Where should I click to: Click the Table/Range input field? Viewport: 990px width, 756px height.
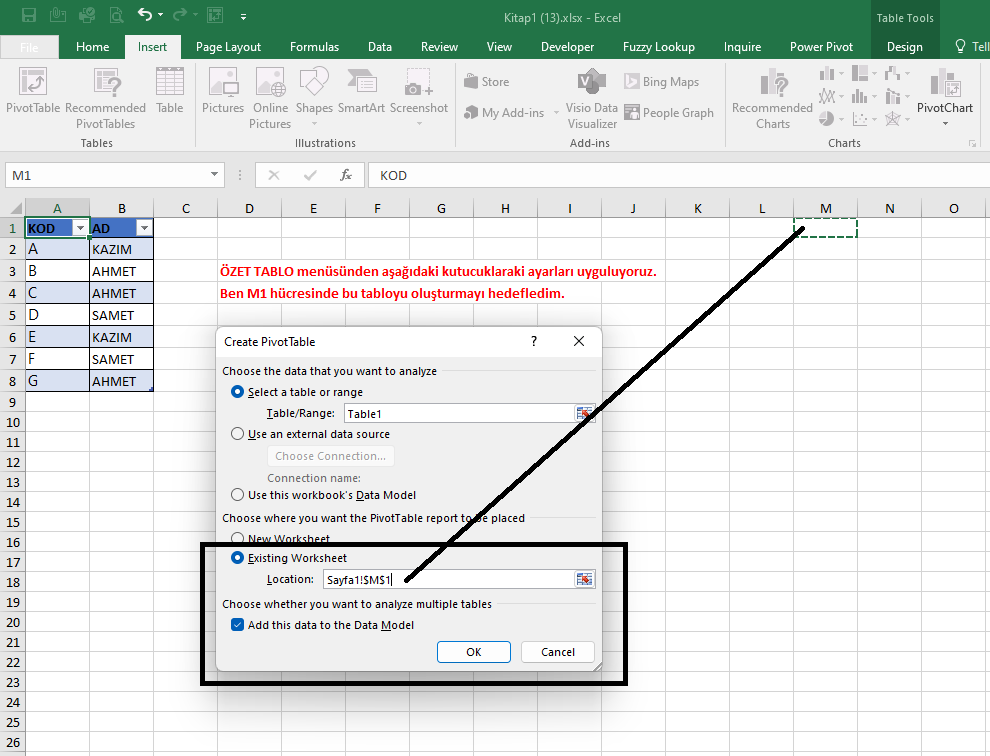[x=459, y=414]
